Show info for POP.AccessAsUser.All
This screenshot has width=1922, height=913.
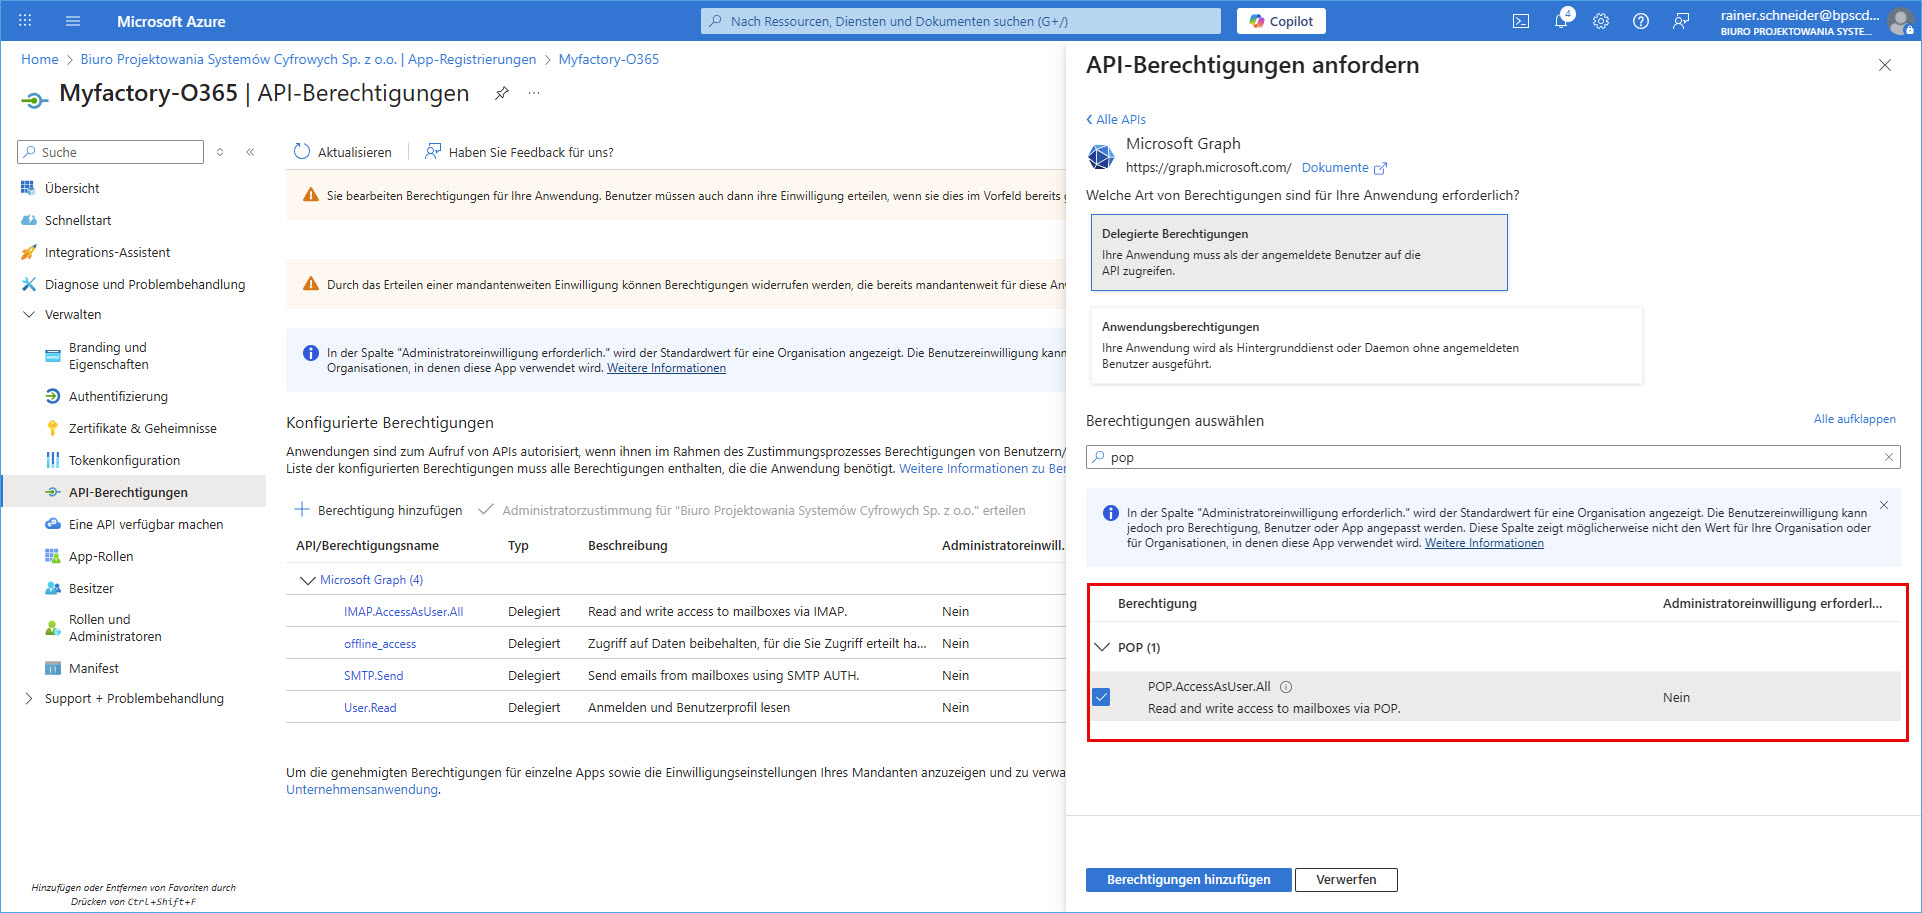[1286, 687]
